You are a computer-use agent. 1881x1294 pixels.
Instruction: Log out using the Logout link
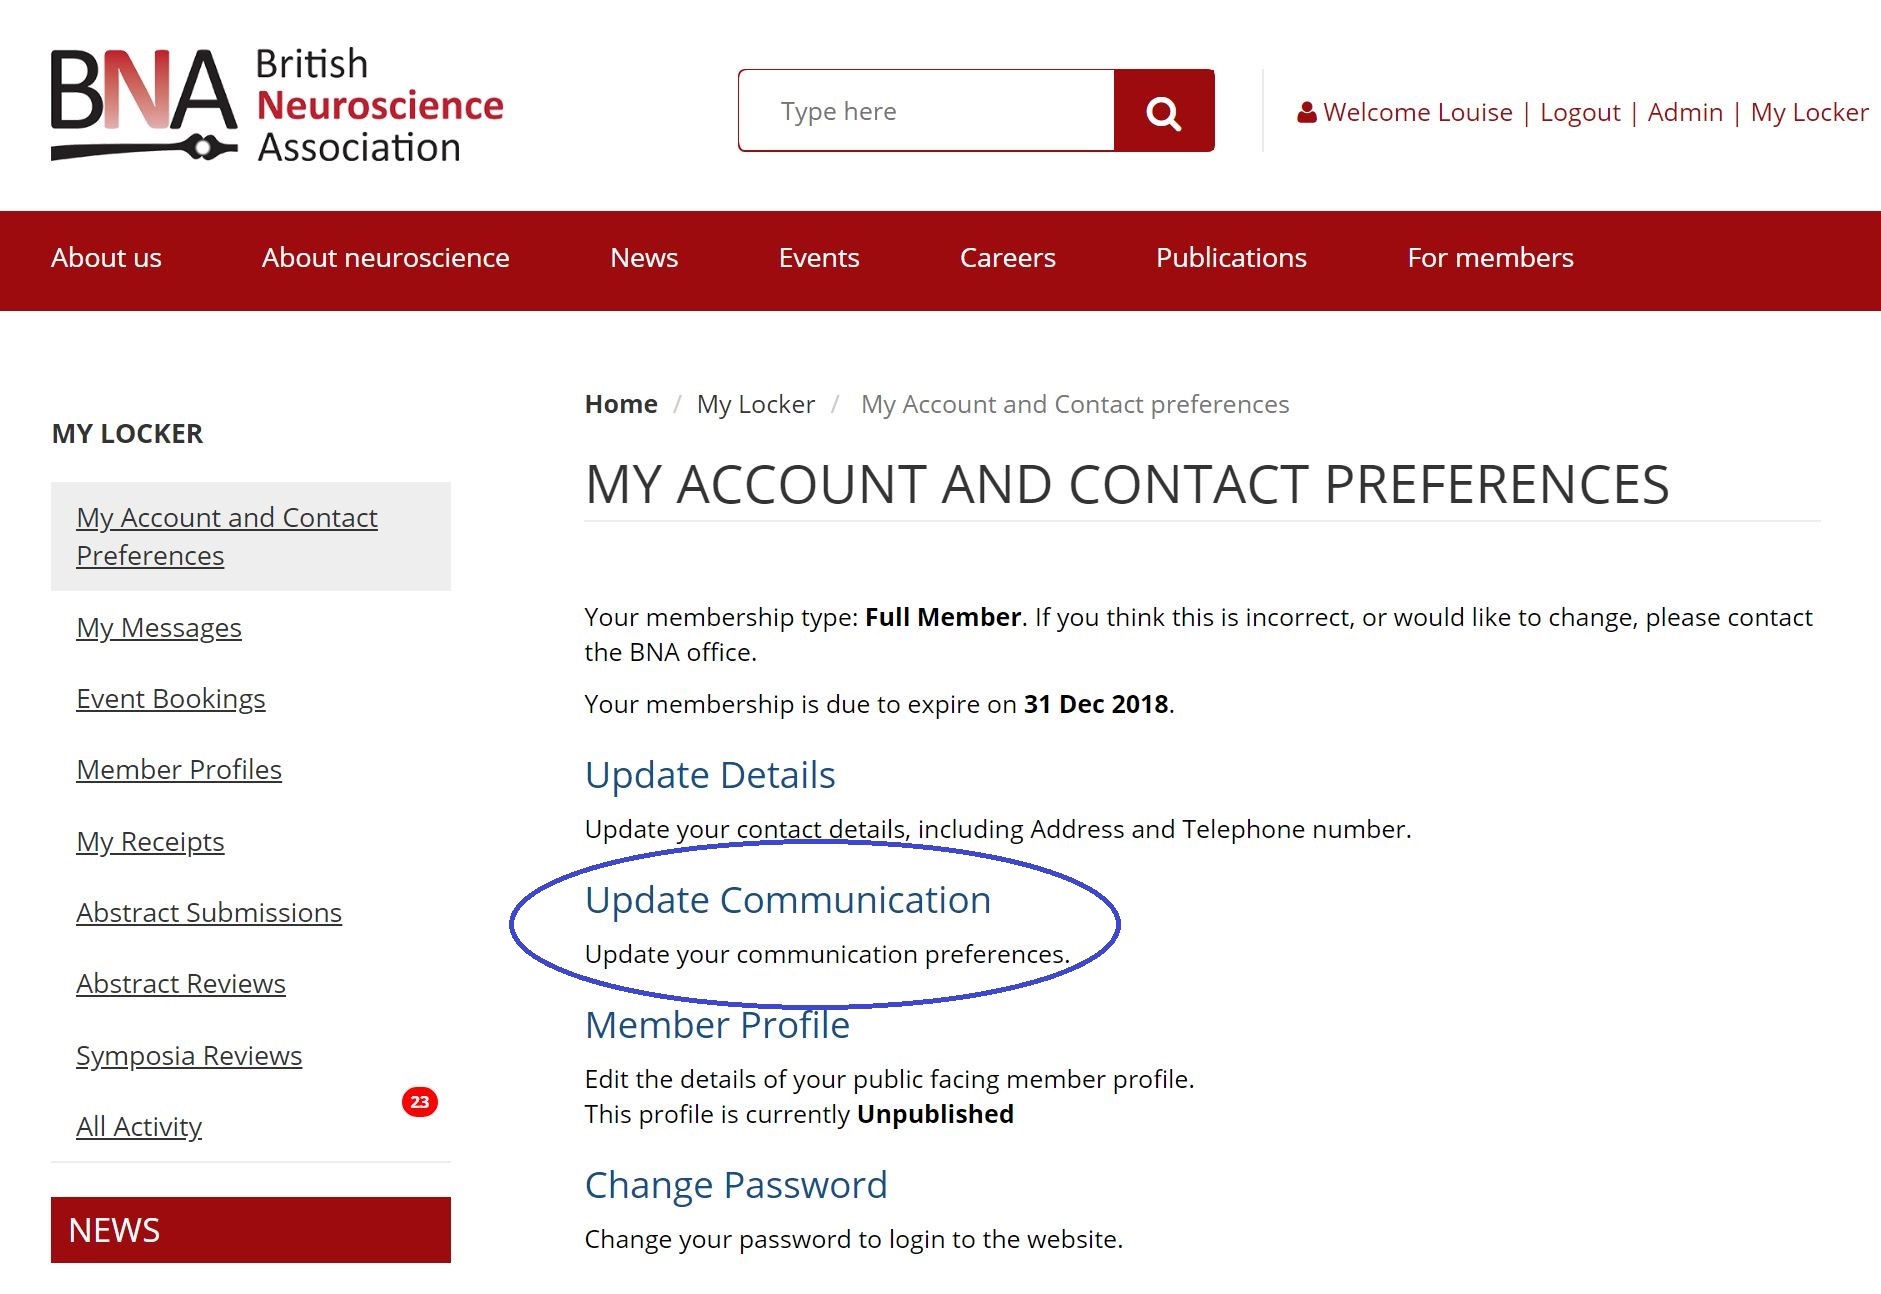click(x=1580, y=113)
